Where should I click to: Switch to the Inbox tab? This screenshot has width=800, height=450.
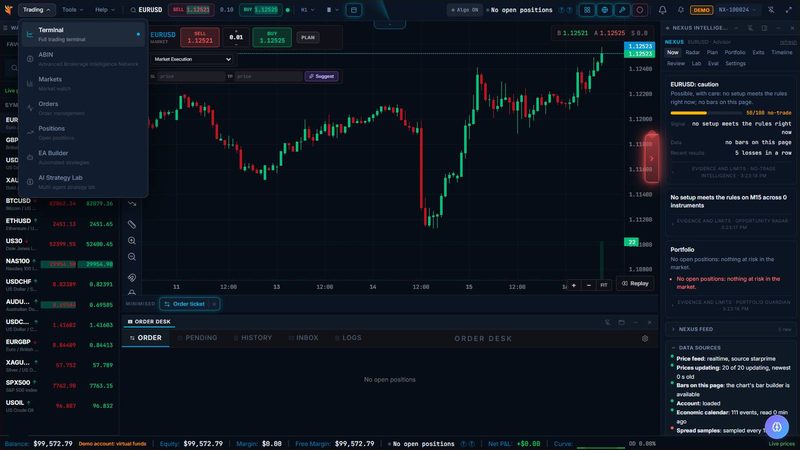pyautogui.click(x=304, y=338)
